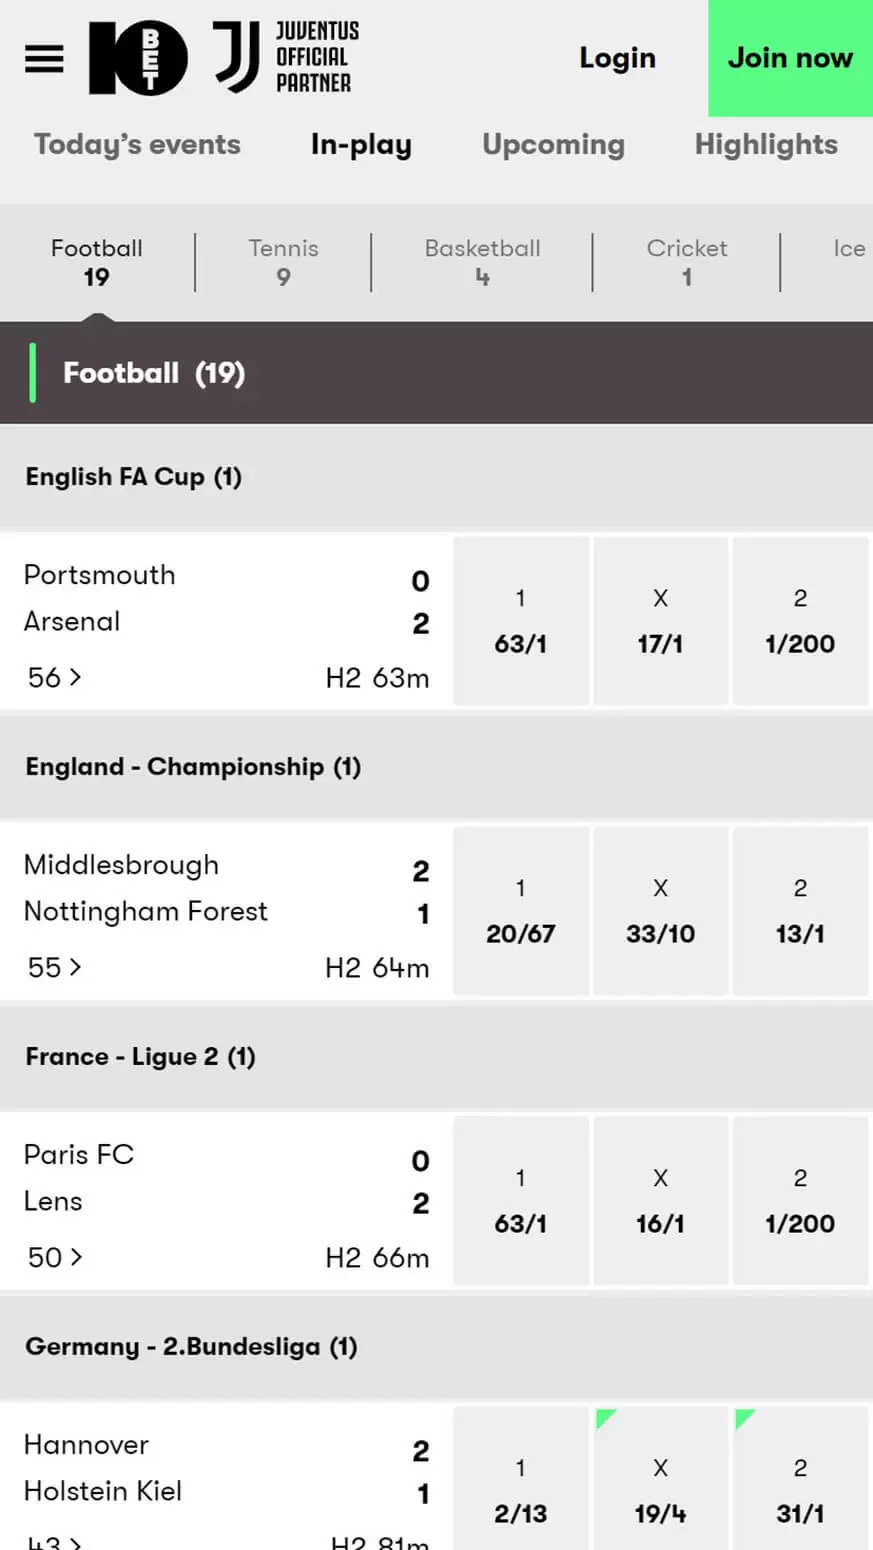The height and width of the screenshot is (1550, 873).
Task: Select the Tennis sport filter
Action: (283, 262)
